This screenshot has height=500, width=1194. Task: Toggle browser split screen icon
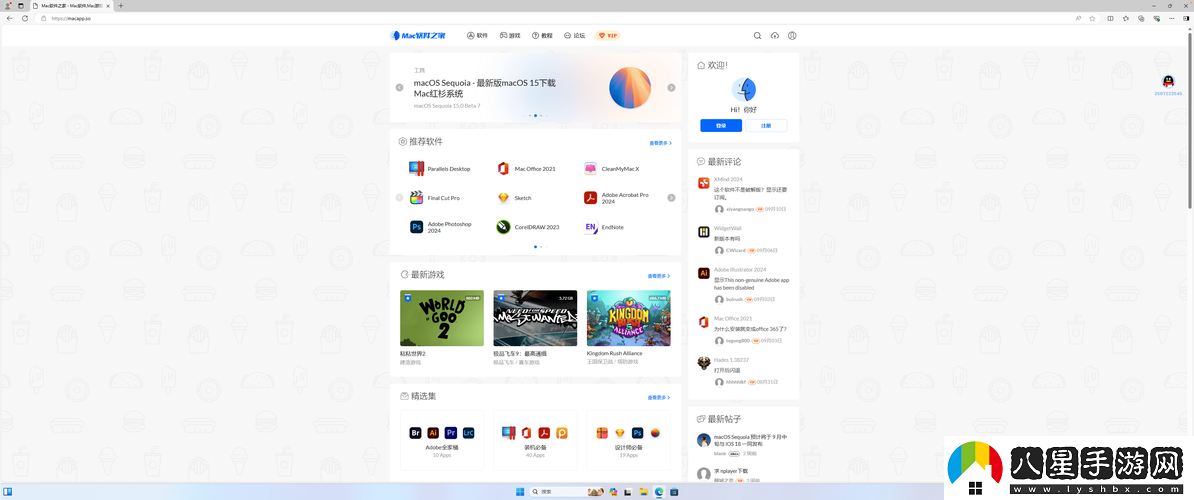(x=1111, y=18)
